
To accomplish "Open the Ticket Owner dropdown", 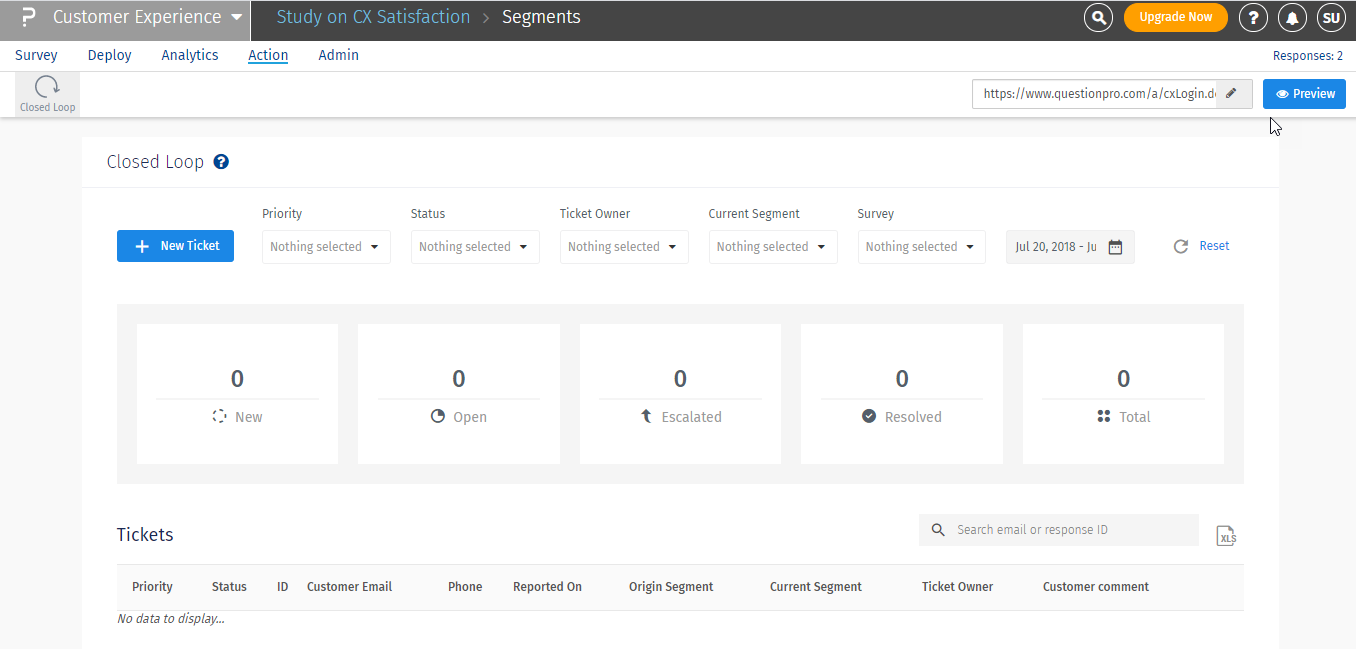I will 624,247.
